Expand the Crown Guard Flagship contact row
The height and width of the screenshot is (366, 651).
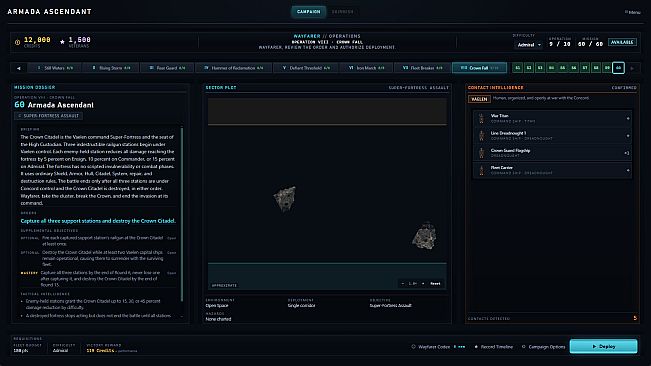pos(552,153)
